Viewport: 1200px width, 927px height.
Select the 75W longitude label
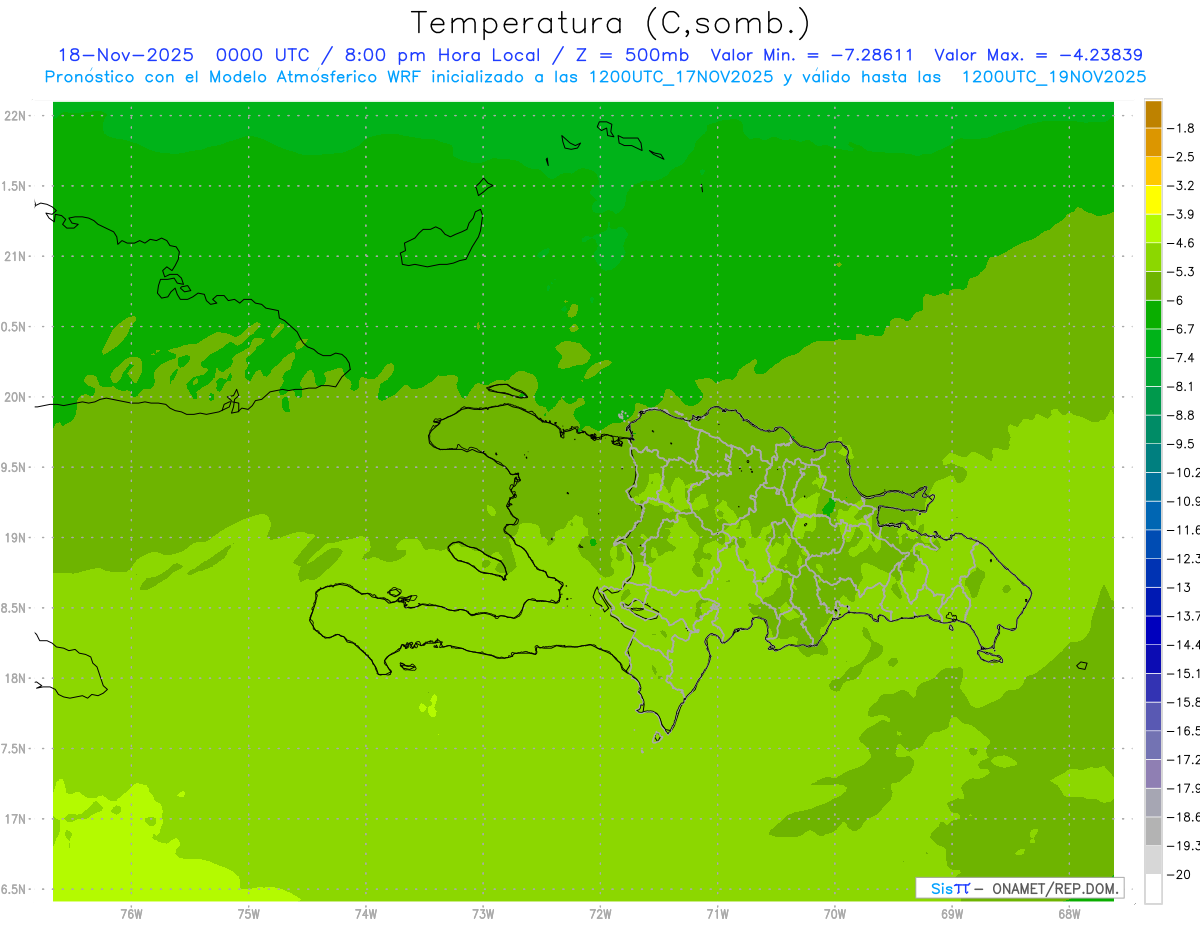coord(248,914)
